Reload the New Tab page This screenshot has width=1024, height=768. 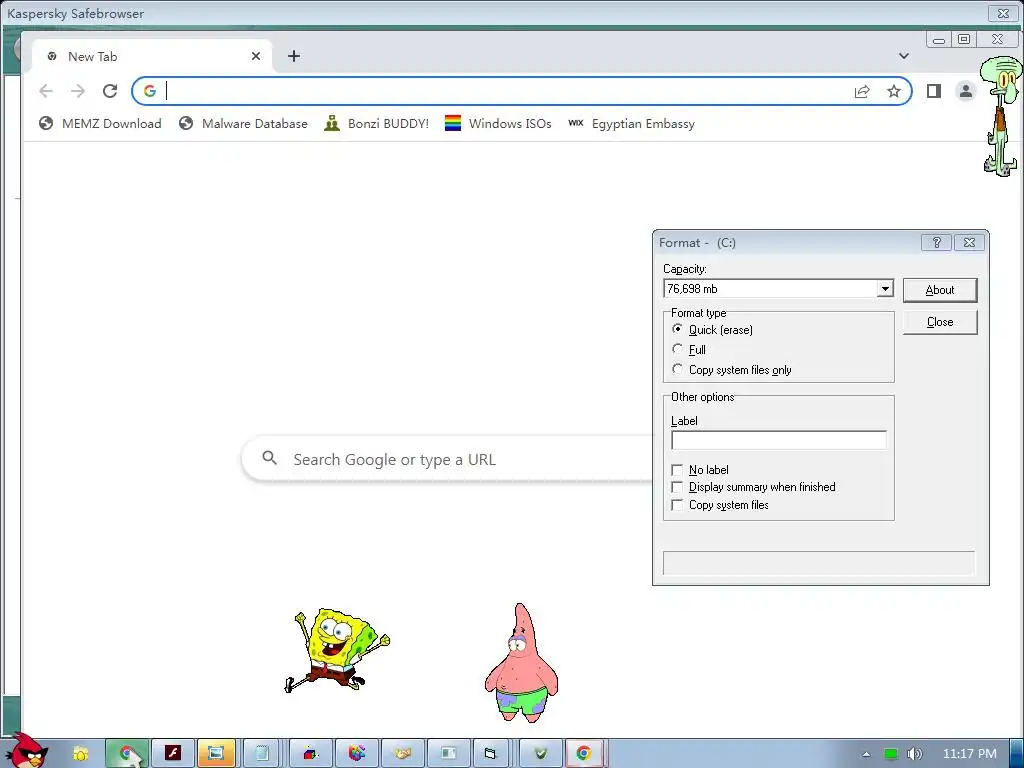pyautogui.click(x=110, y=91)
